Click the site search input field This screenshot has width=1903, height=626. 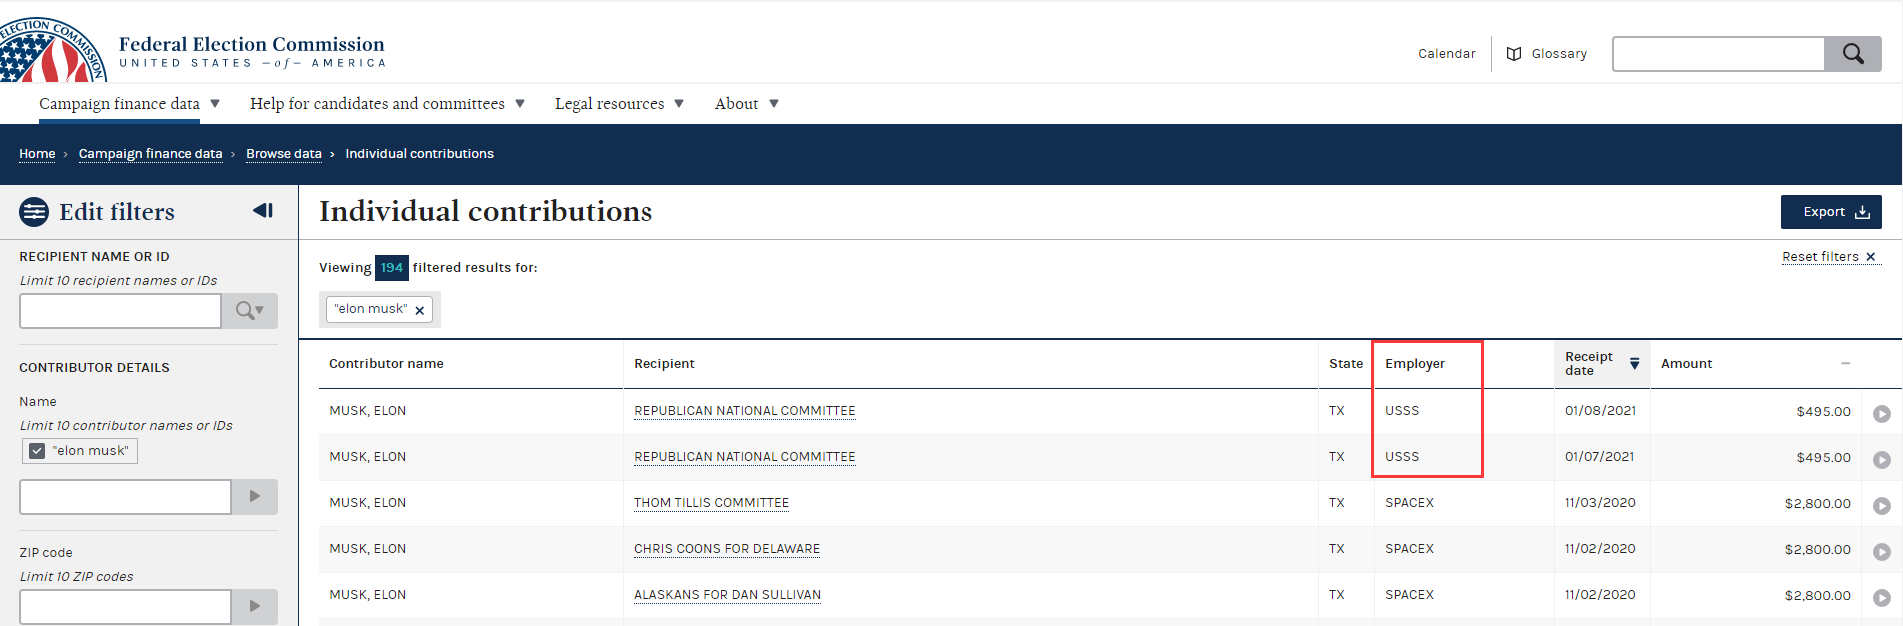1718,54
